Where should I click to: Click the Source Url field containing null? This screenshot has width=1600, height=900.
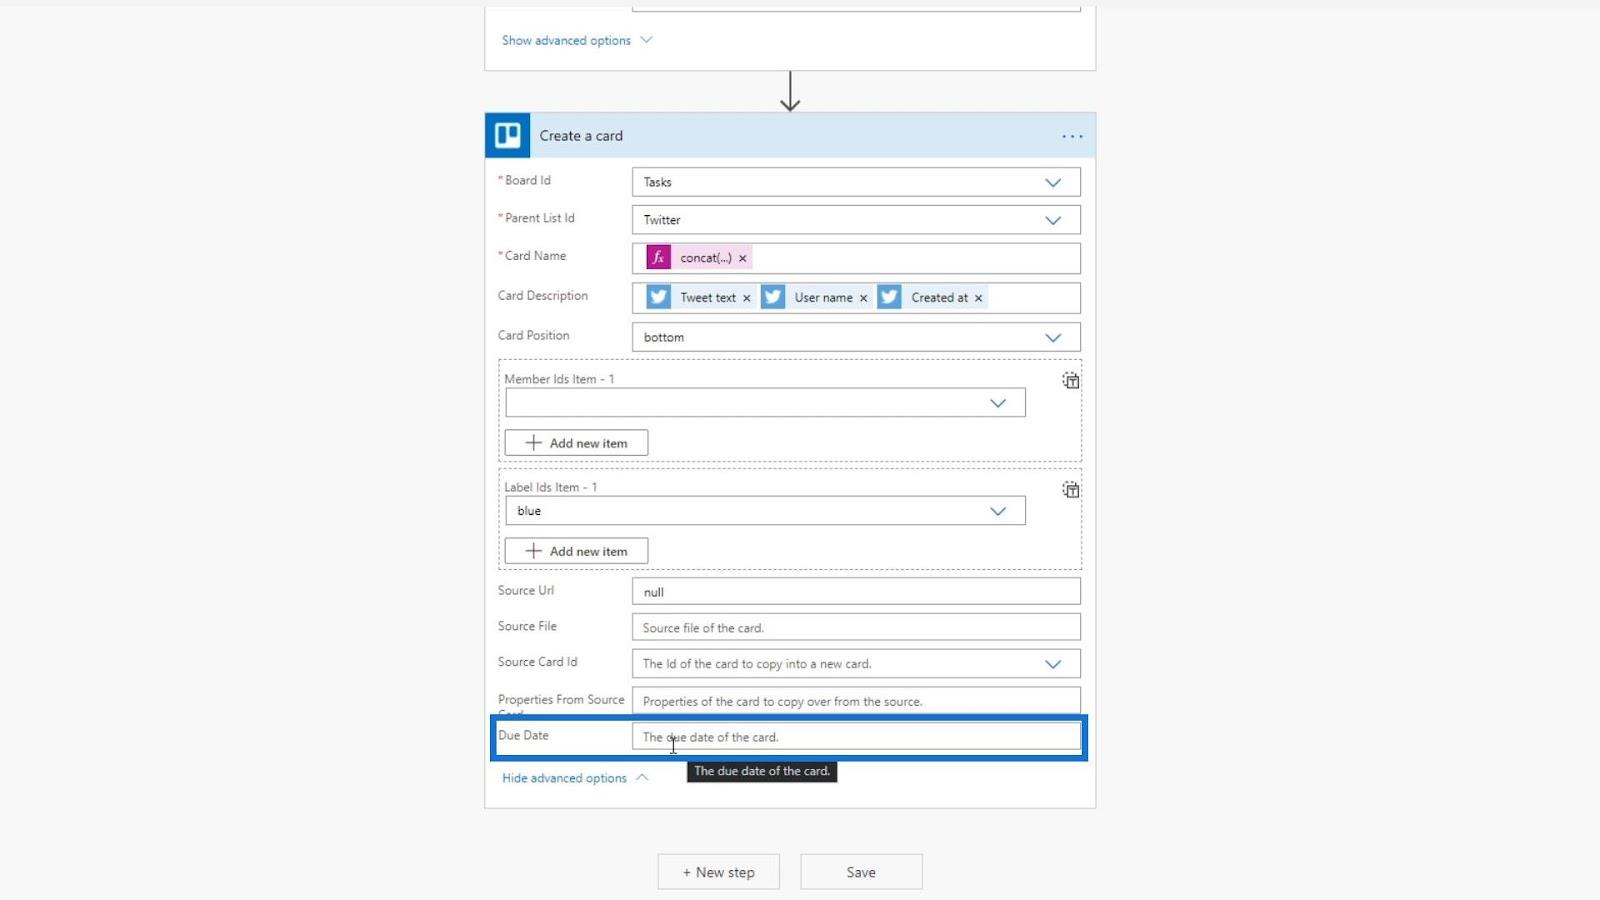click(856, 592)
